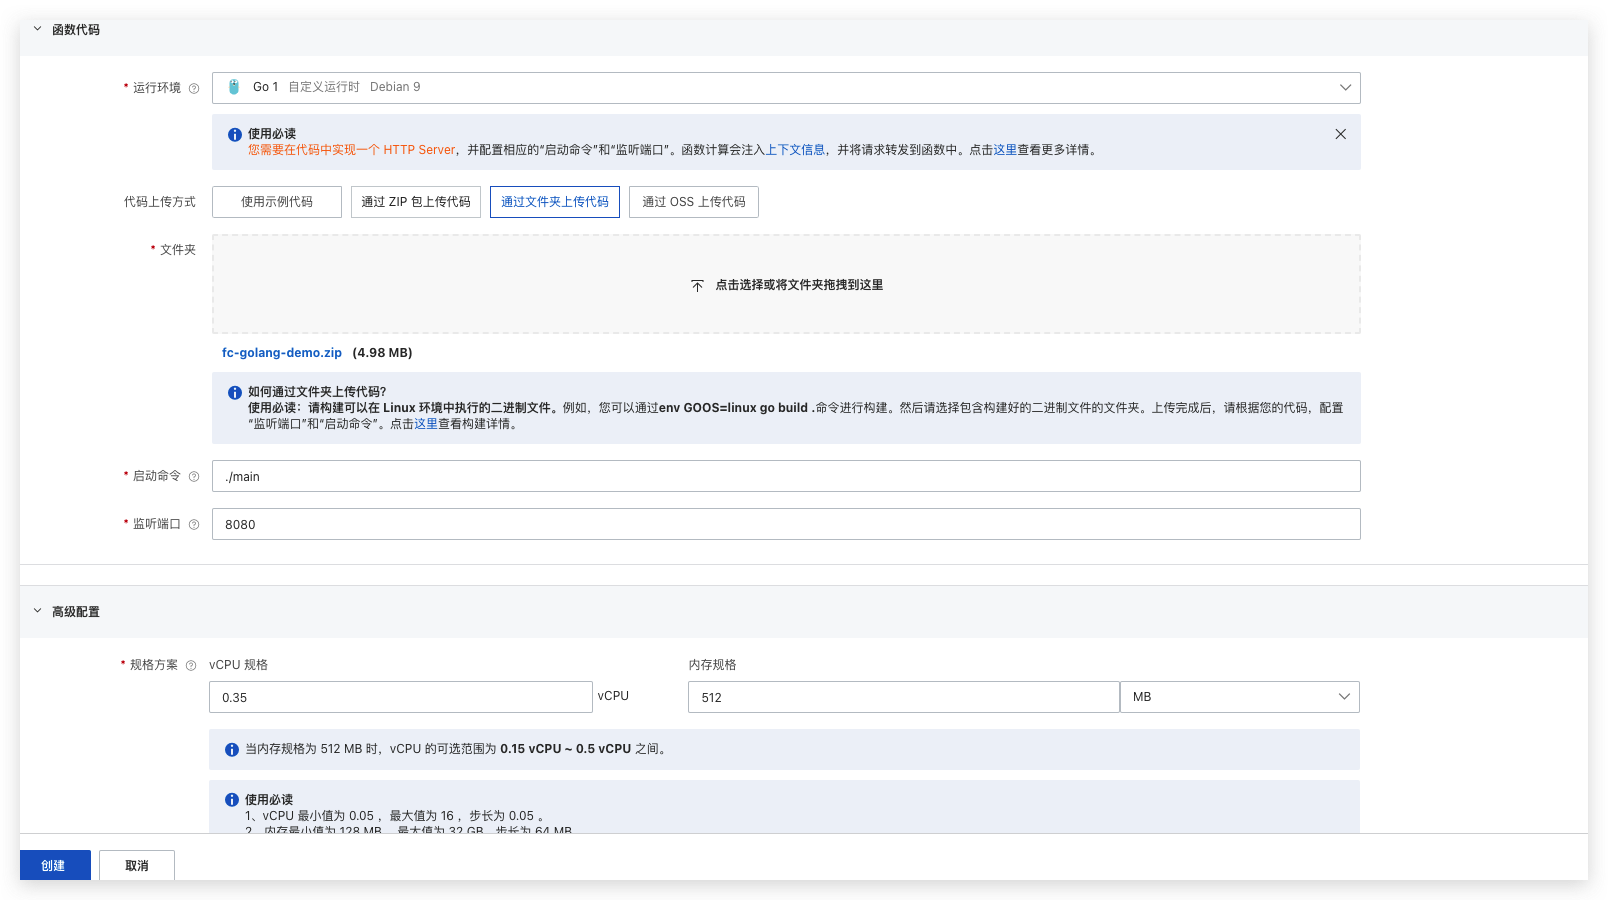Viewport: 1608px width, 900px height.
Task: Click the 如何通过文件夹上传代码? heading text
Action: (317, 392)
